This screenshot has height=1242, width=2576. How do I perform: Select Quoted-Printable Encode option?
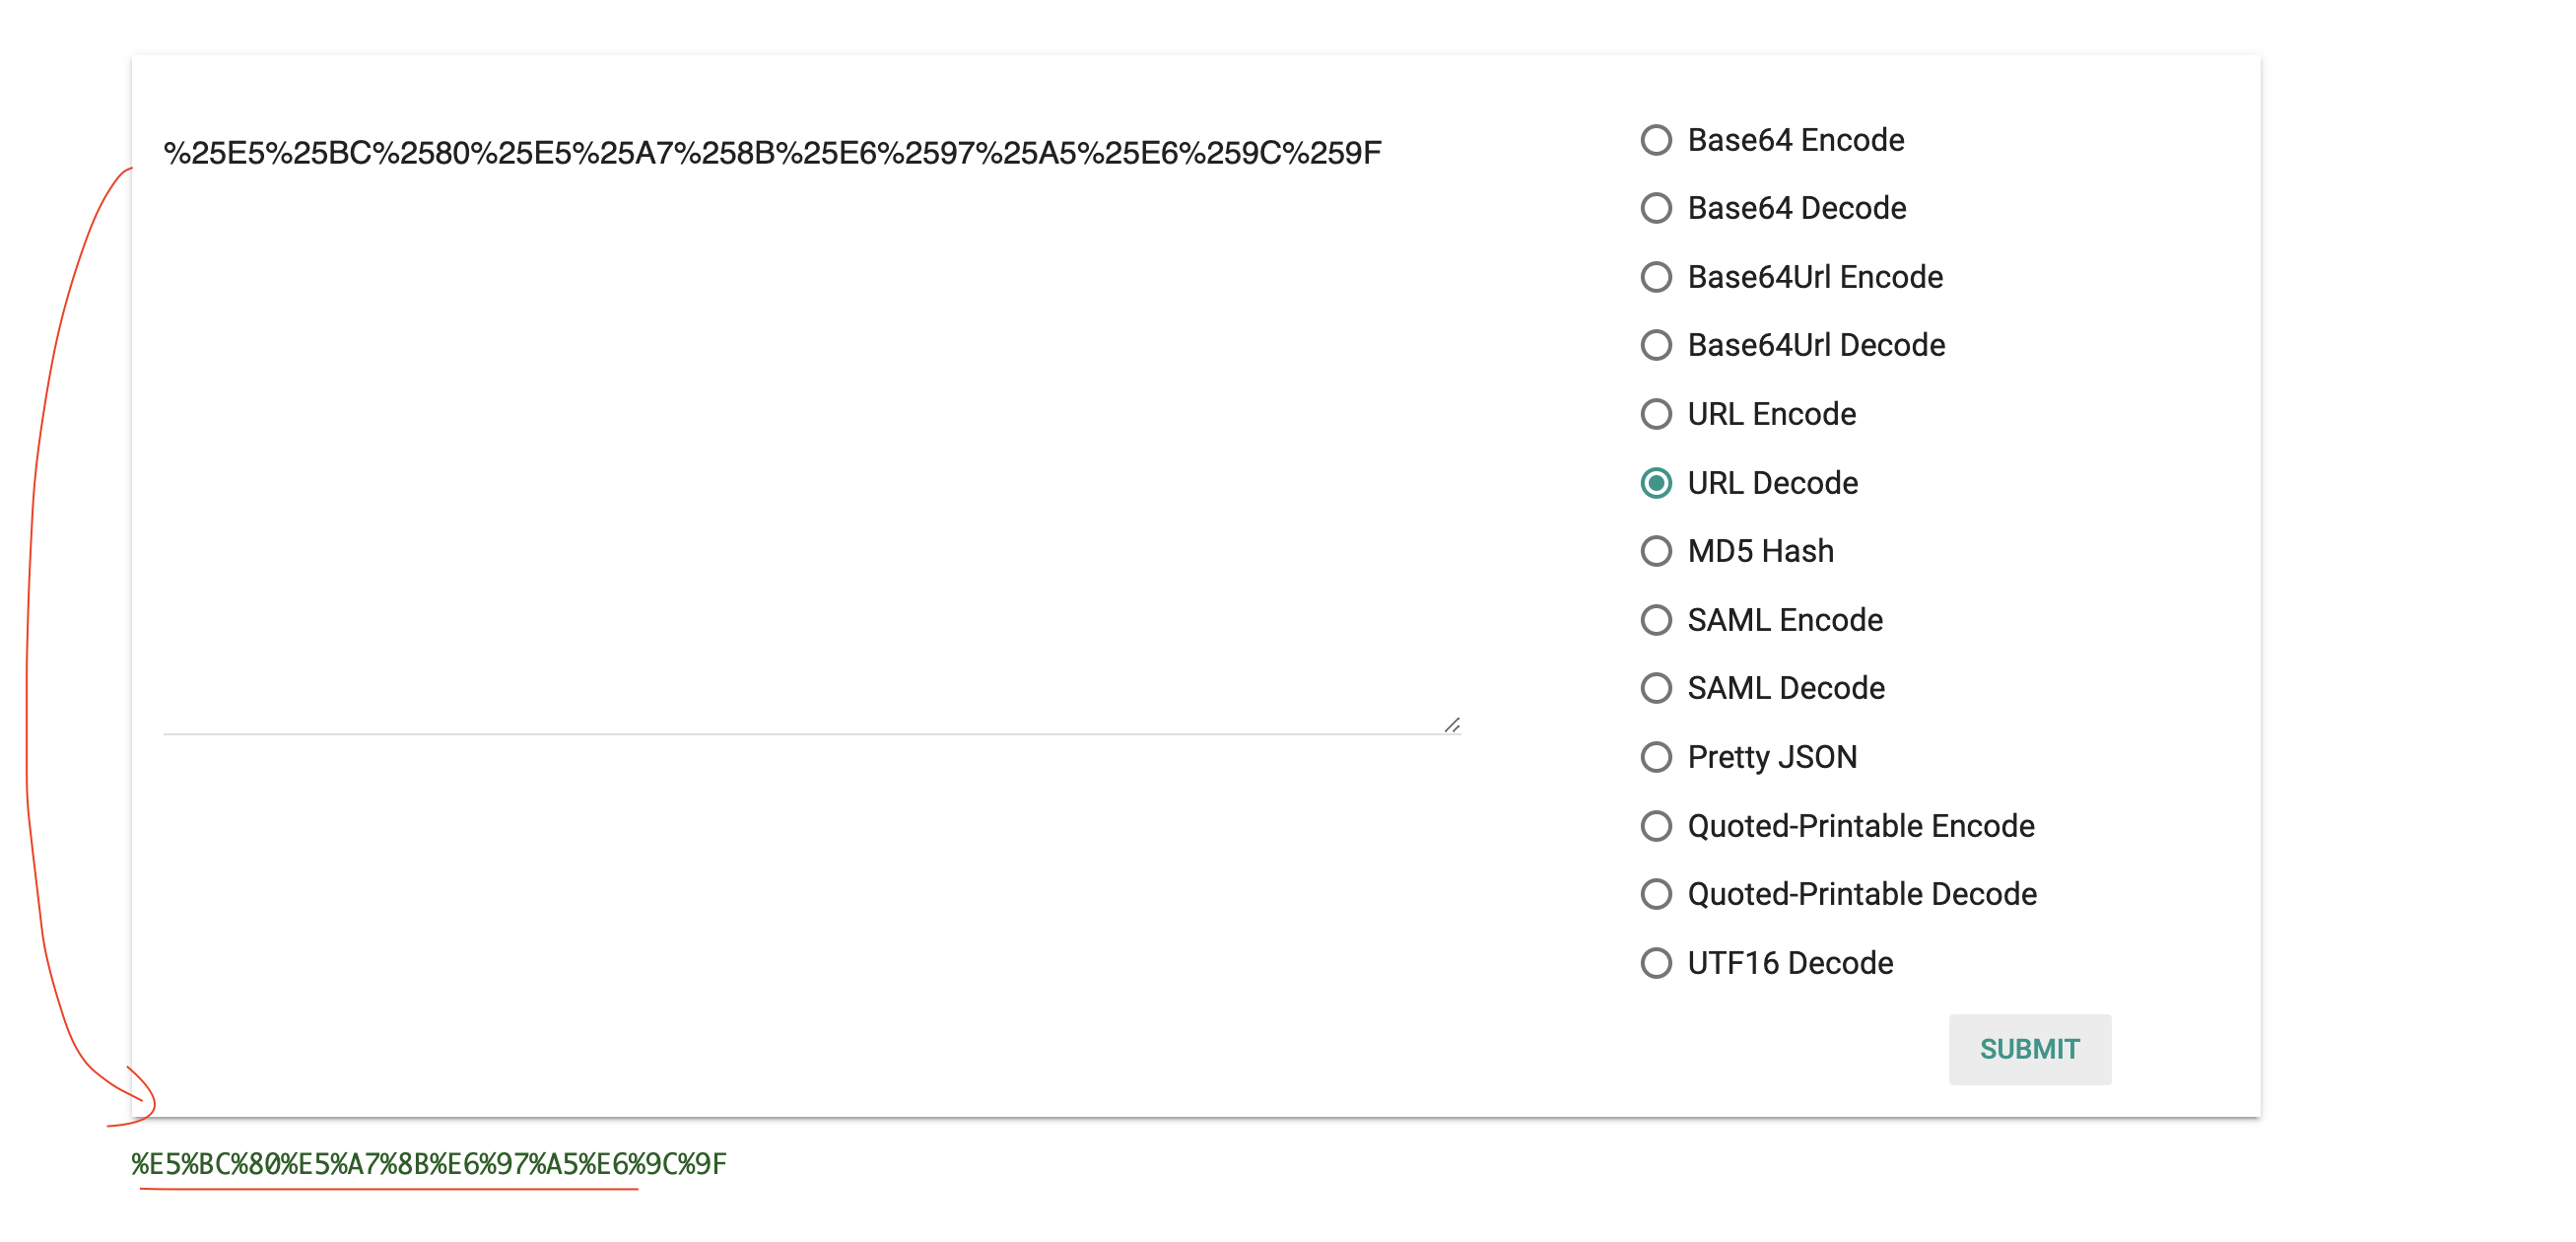1656,826
